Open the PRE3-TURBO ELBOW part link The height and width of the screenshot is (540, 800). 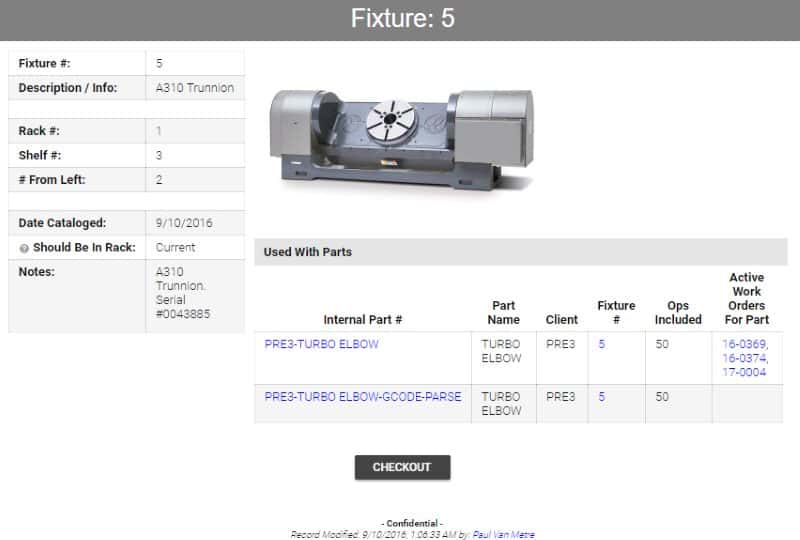pos(321,344)
